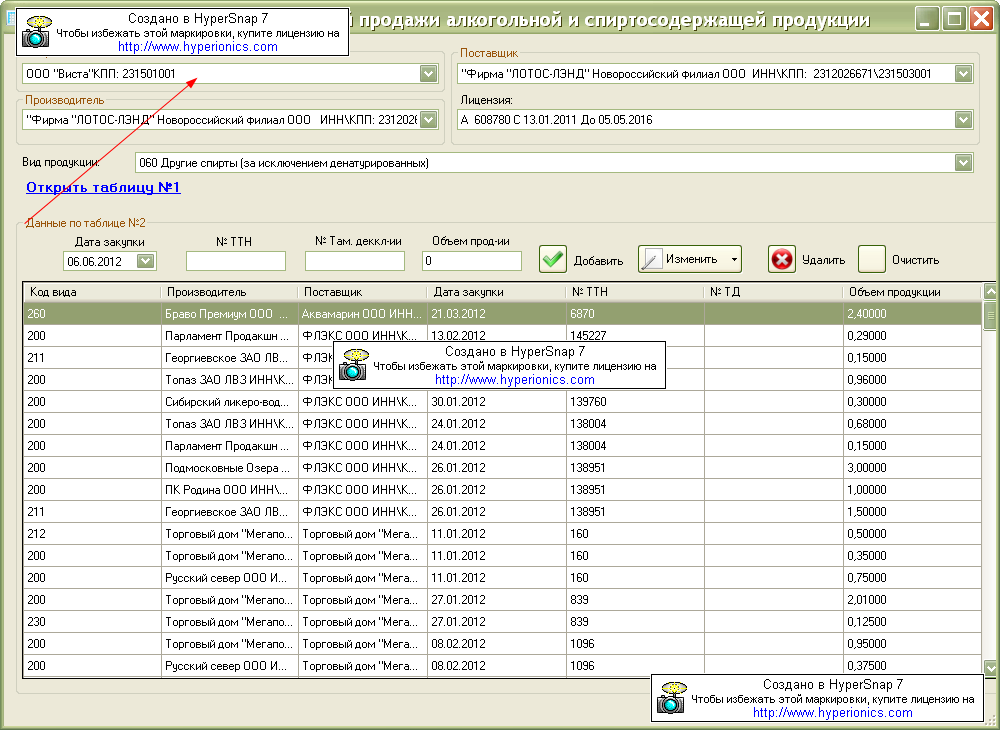
Task: Click the Объем прод-ии input field
Action: click(472, 261)
